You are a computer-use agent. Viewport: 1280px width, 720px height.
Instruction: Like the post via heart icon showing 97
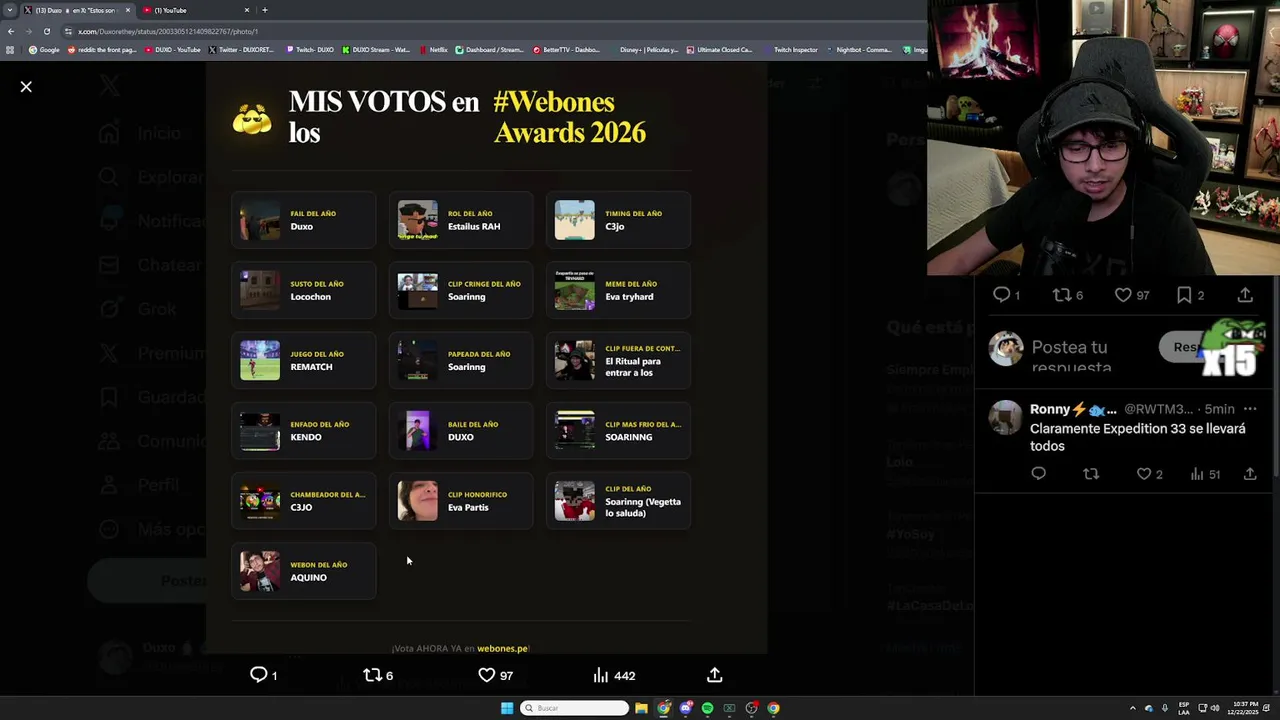487,675
